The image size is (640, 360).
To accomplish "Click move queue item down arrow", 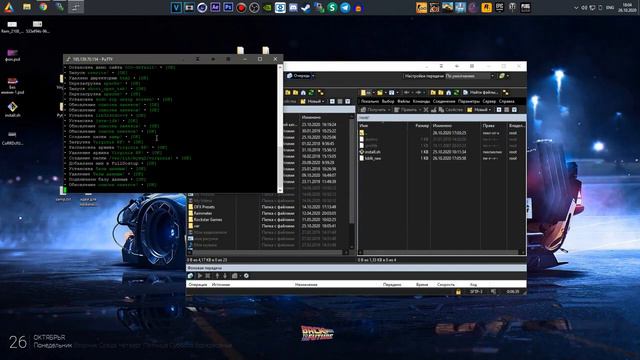I will click(224, 276).
